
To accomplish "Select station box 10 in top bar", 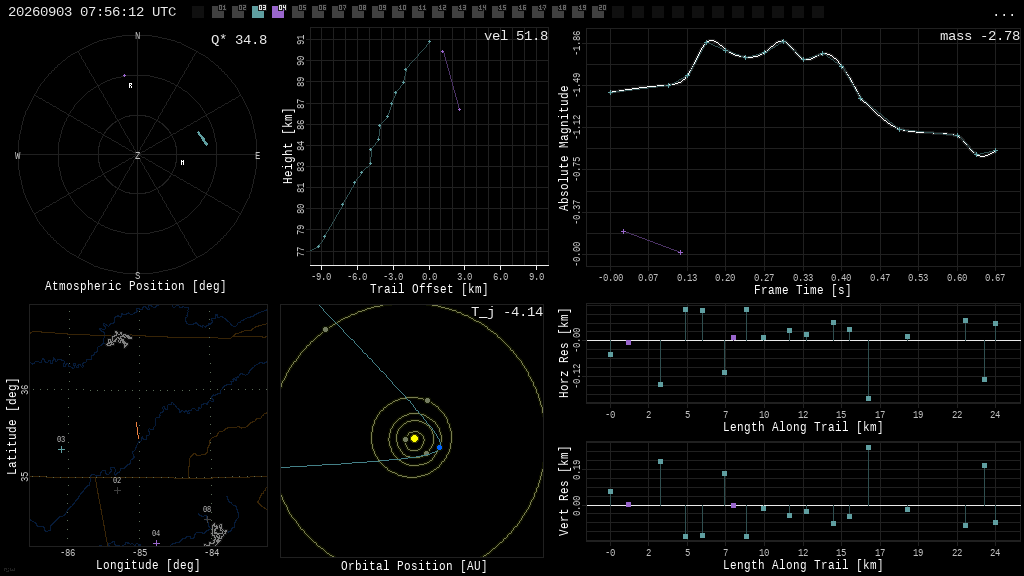I will 398,12.
